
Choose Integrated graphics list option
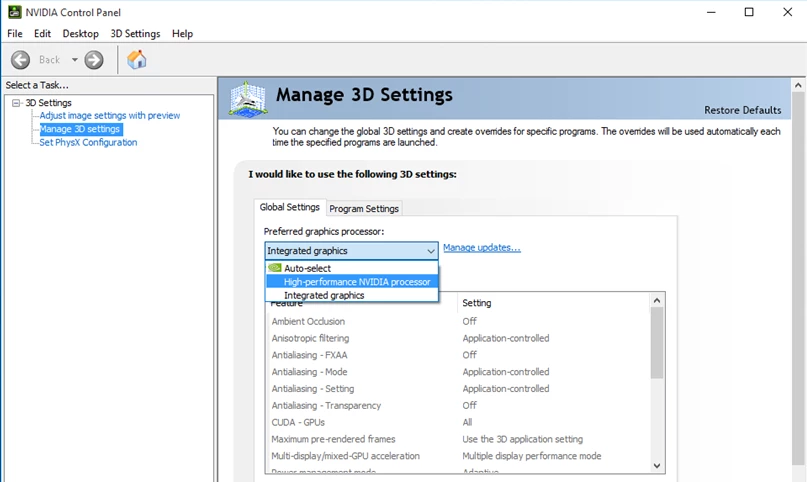coord(352,295)
